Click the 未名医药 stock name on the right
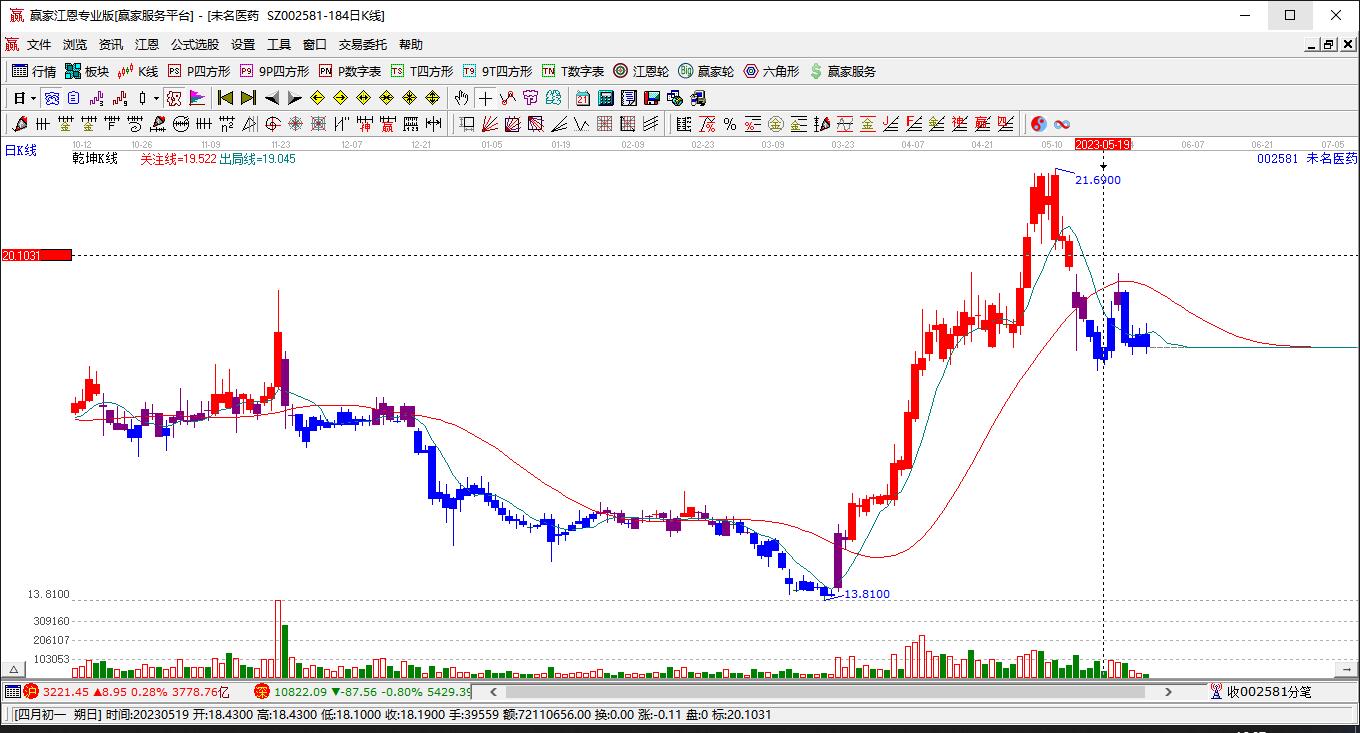Screen dimensions: 1360x733 click(x=1332, y=159)
